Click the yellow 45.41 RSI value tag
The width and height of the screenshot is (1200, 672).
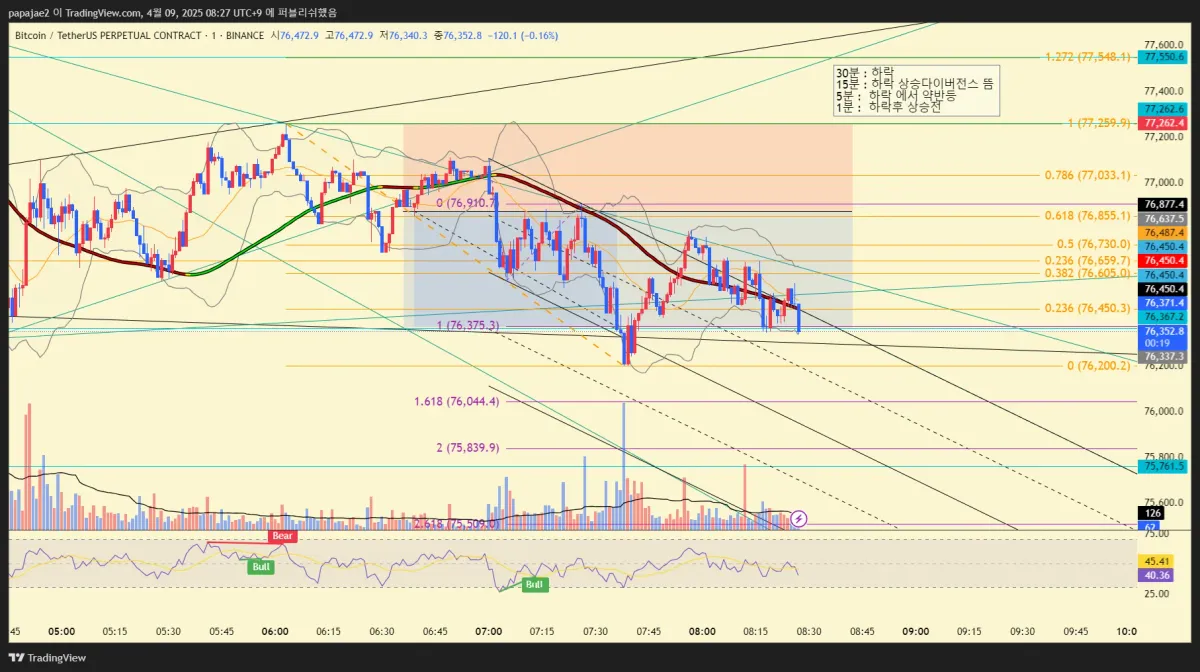(x=1158, y=561)
